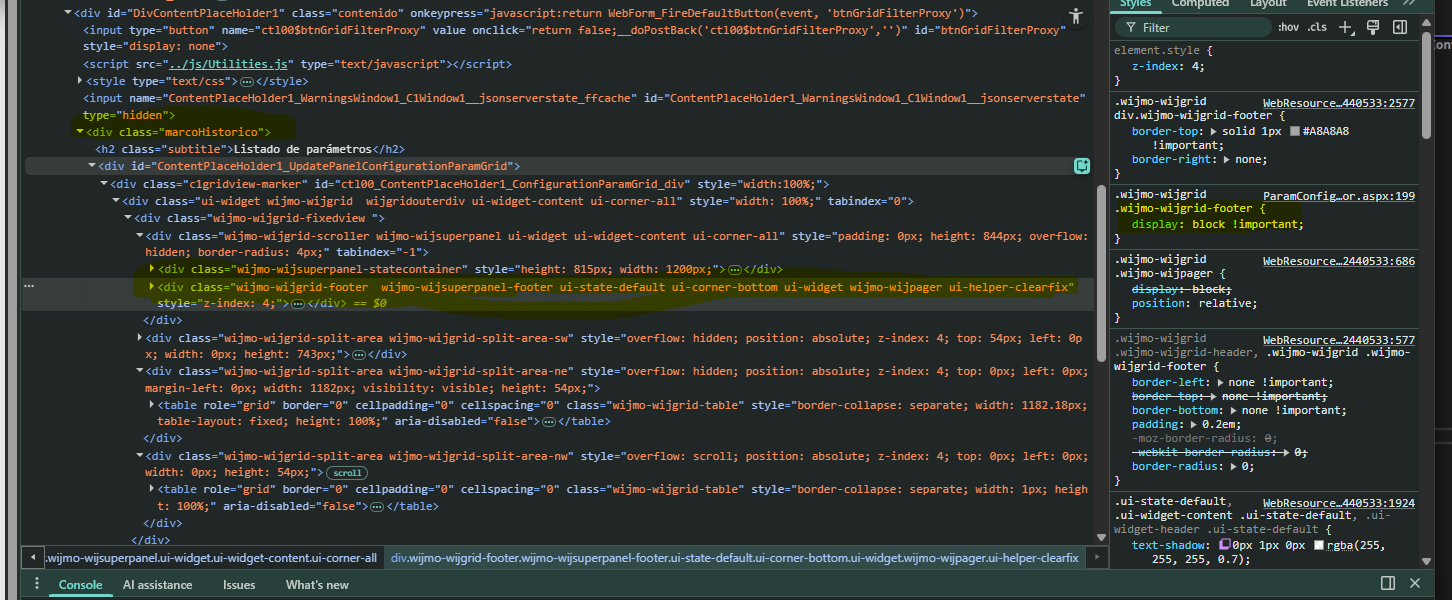Click the scroll badge on split-area-nw div

347,472
